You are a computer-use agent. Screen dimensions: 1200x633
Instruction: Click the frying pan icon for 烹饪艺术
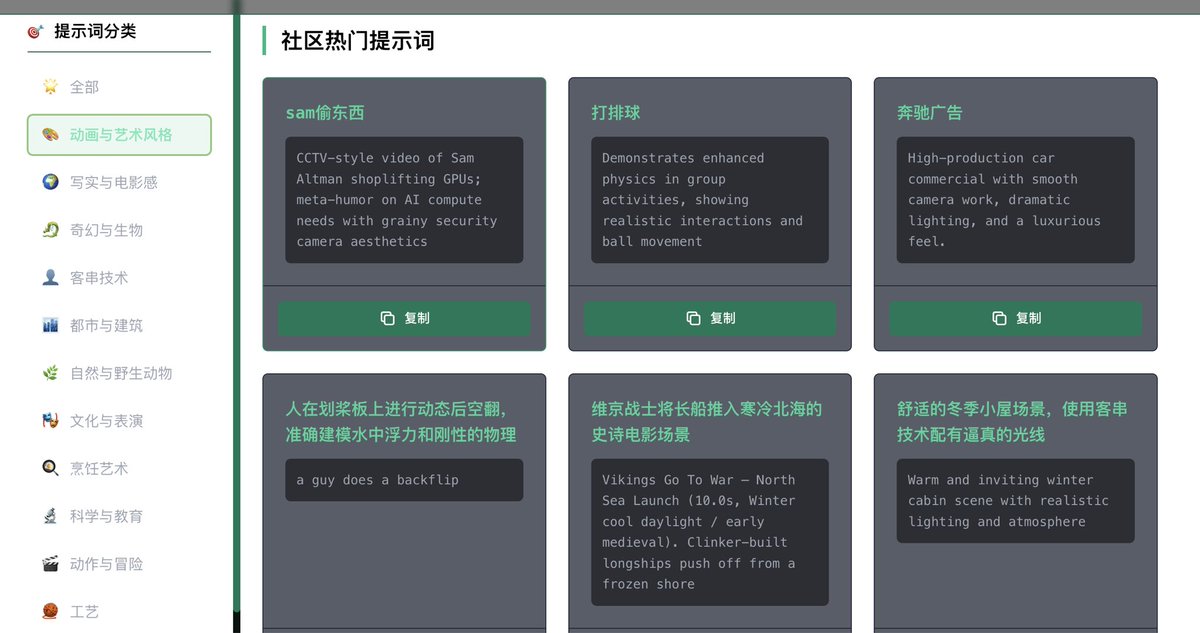click(50, 468)
